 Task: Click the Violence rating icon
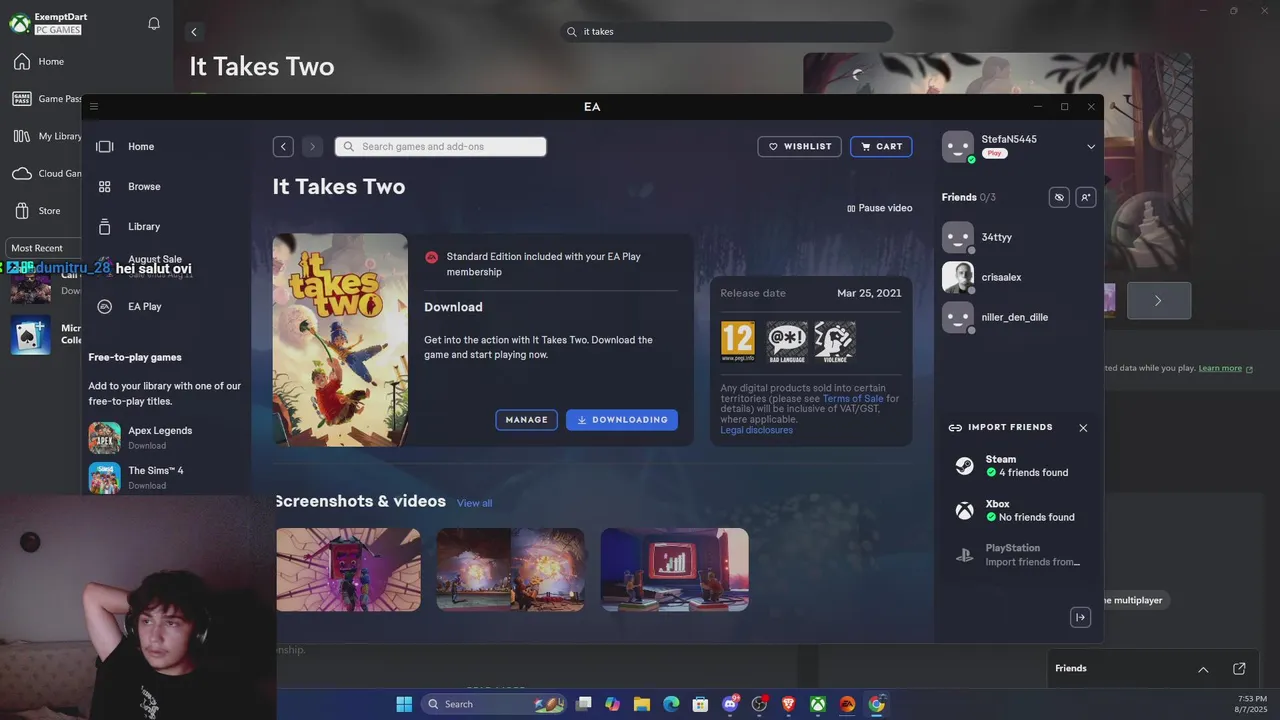(x=835, y=341)
